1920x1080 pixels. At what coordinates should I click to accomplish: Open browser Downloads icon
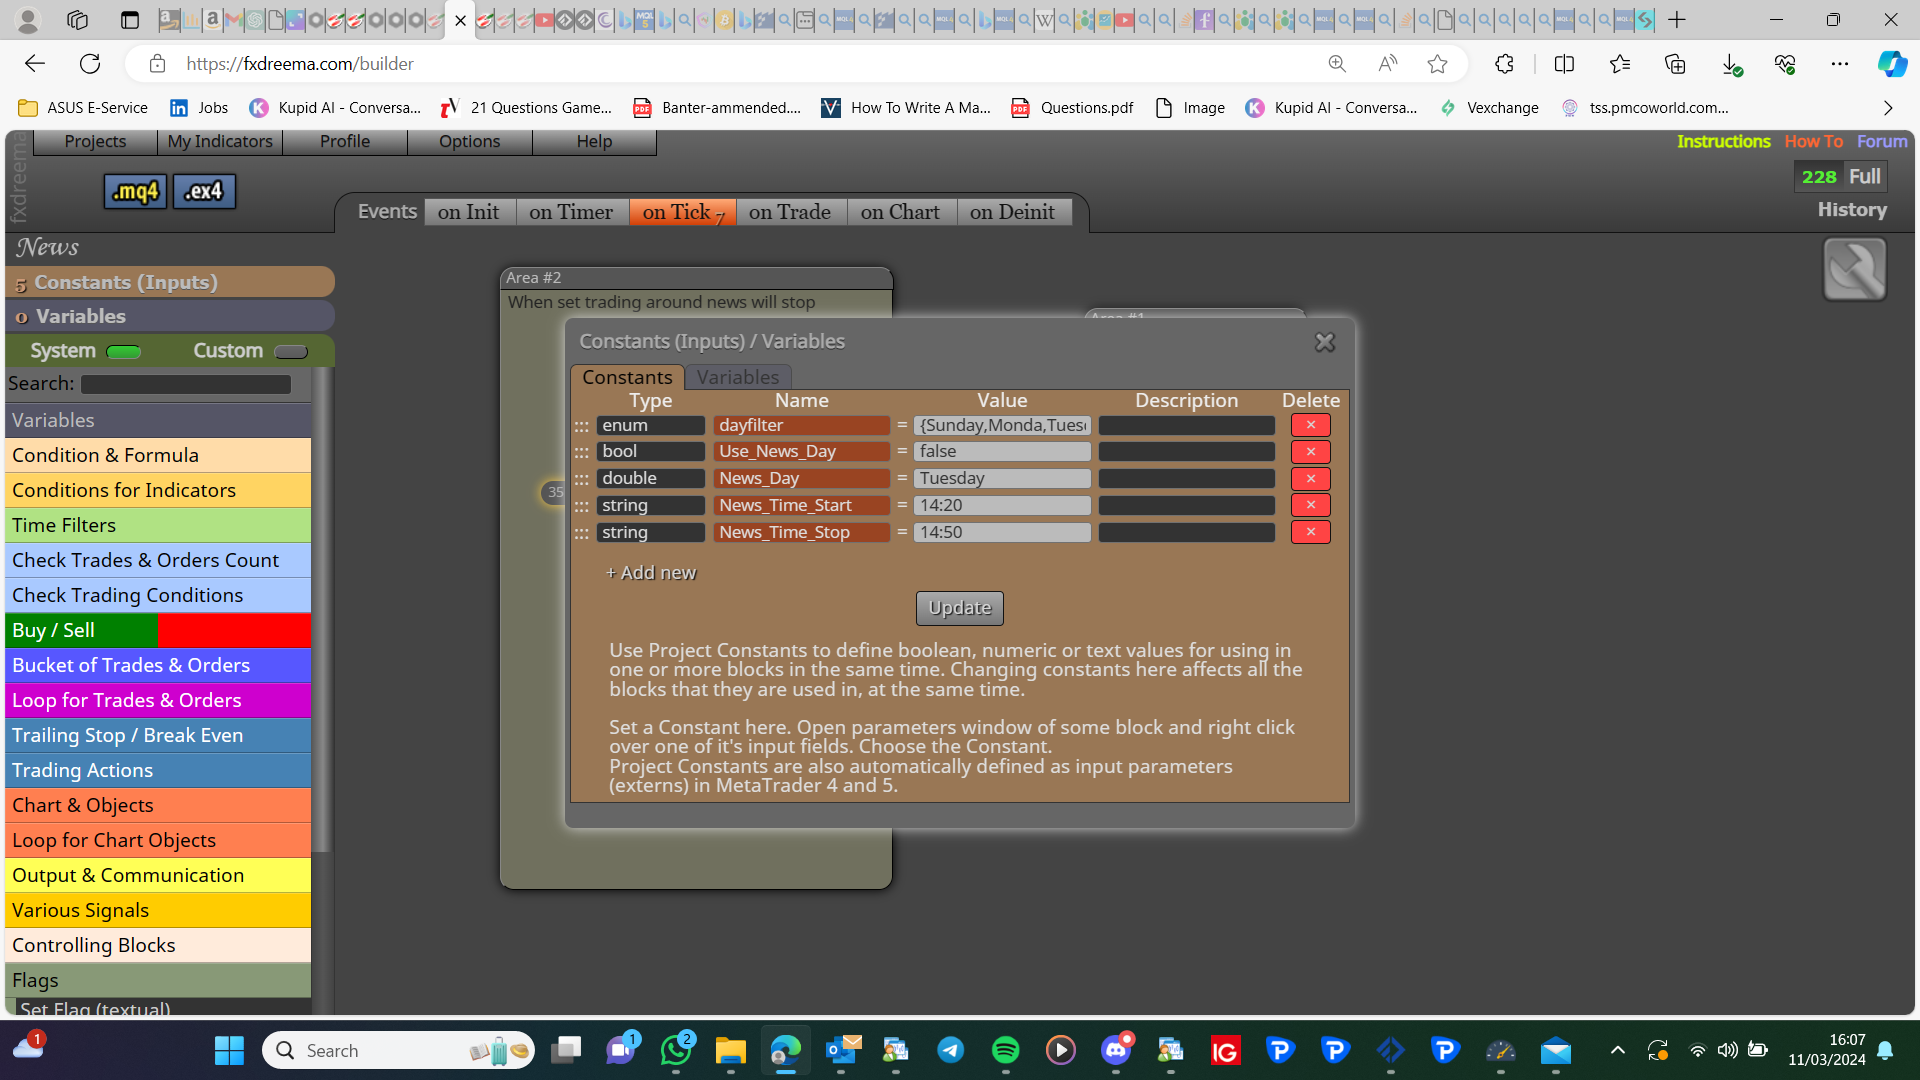1731,64
